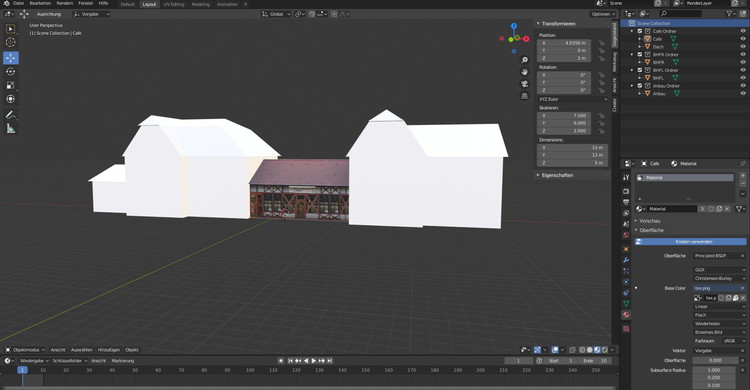Image resolution: width=750 pixels, height=390 pixels.
Task: Collapse the Cafe Ordner tree node
Action: click(x=632, y=31)
